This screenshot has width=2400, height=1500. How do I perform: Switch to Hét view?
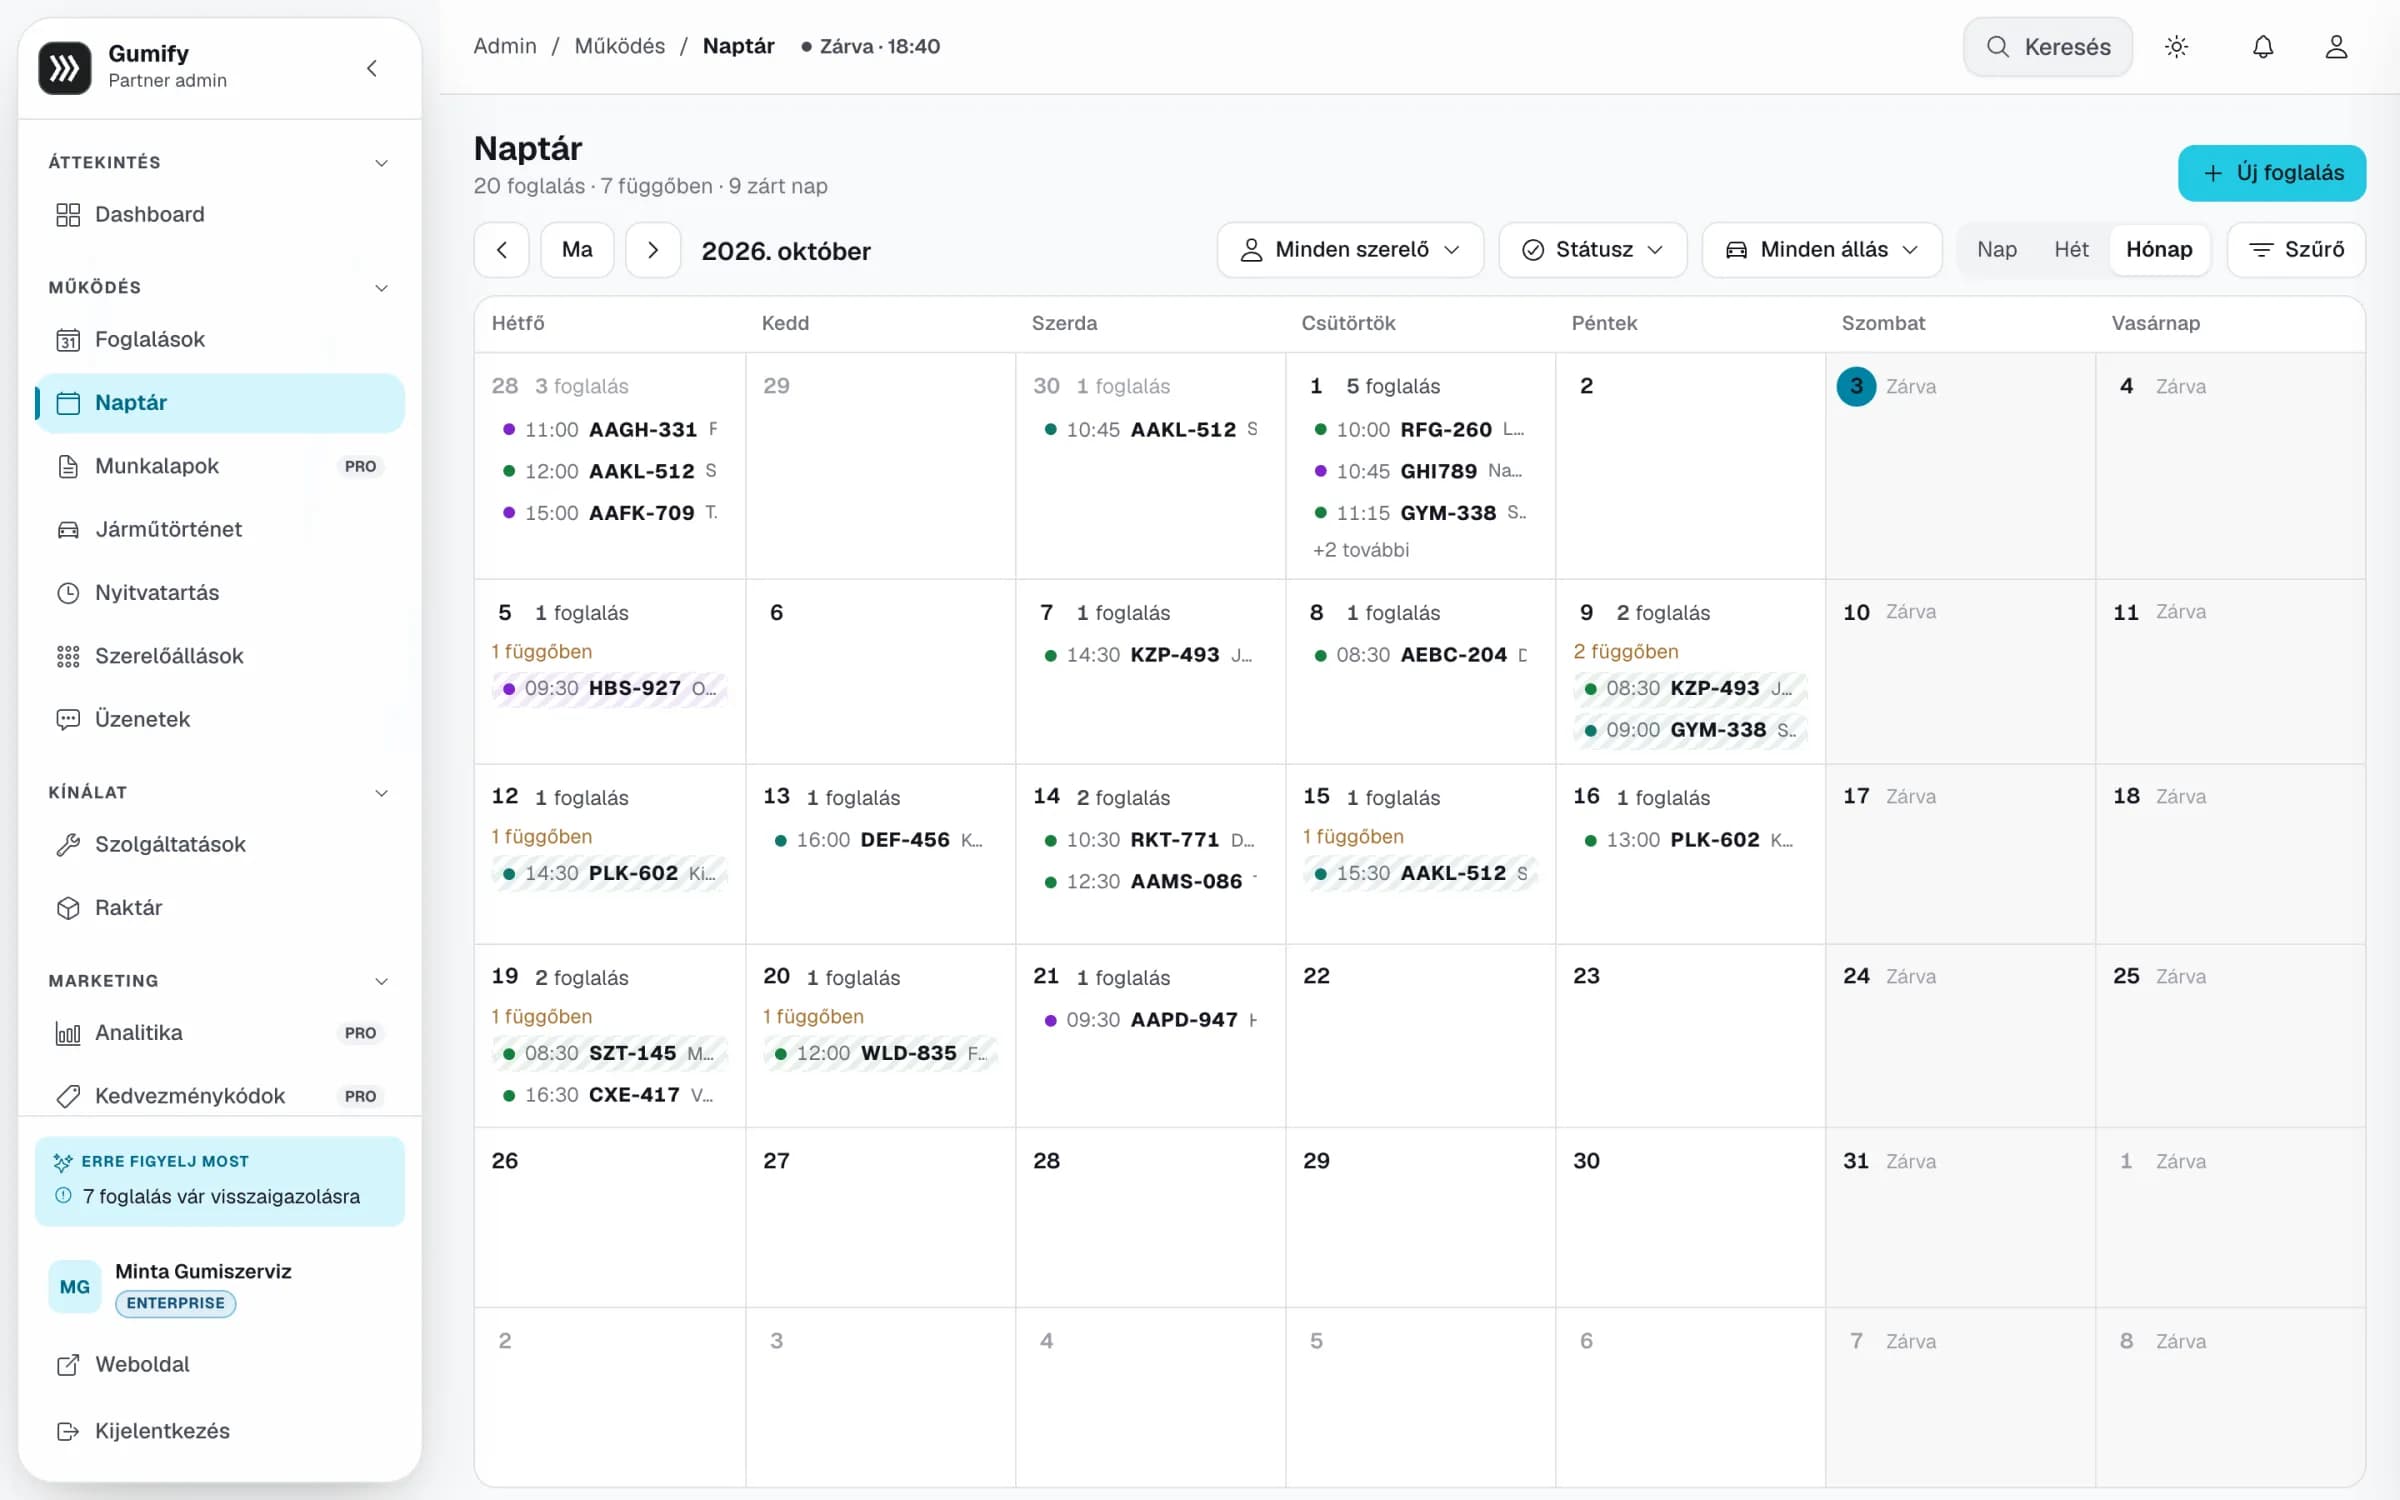point(2072,250)
